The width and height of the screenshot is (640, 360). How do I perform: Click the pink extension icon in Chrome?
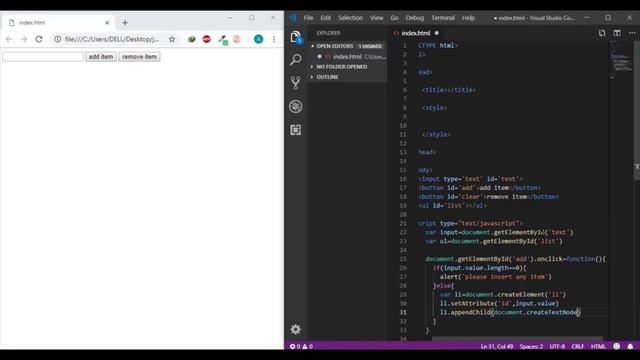236,39
